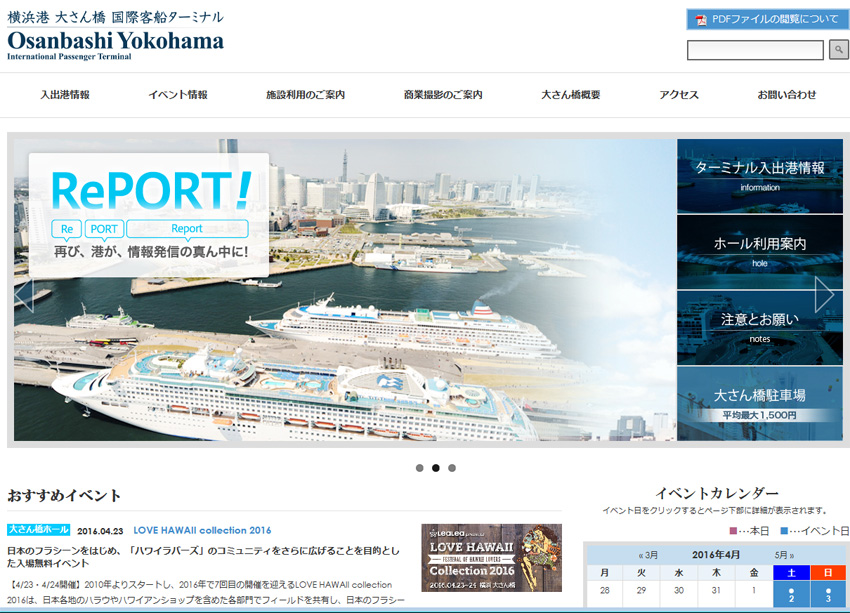Select the first carousel dot indicator
The height and width of the screenshot is (613, 850).
tap(420, 468)
